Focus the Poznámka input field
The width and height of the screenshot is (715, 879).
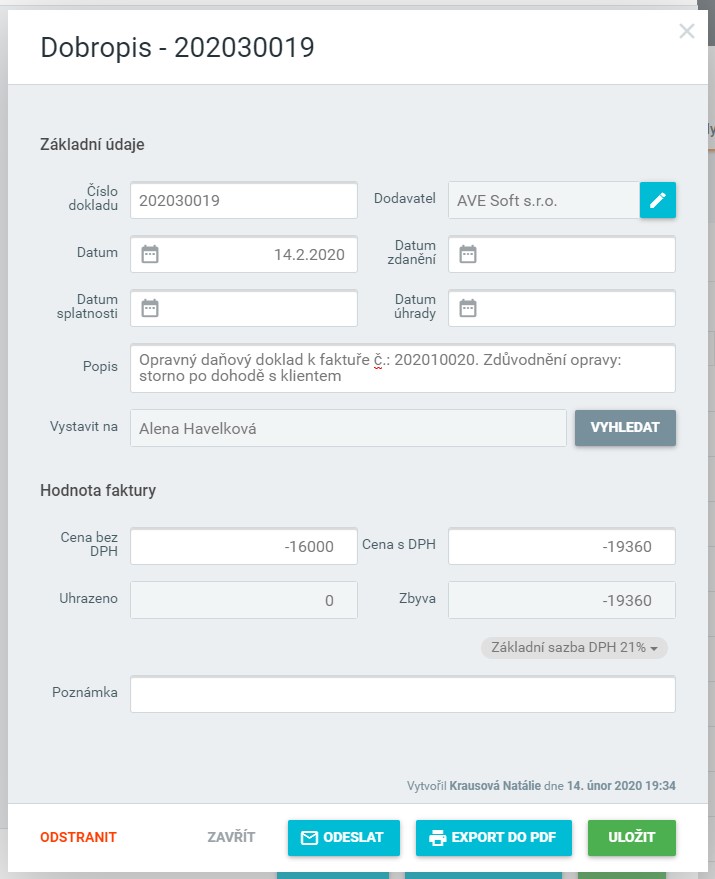[402, 694]
